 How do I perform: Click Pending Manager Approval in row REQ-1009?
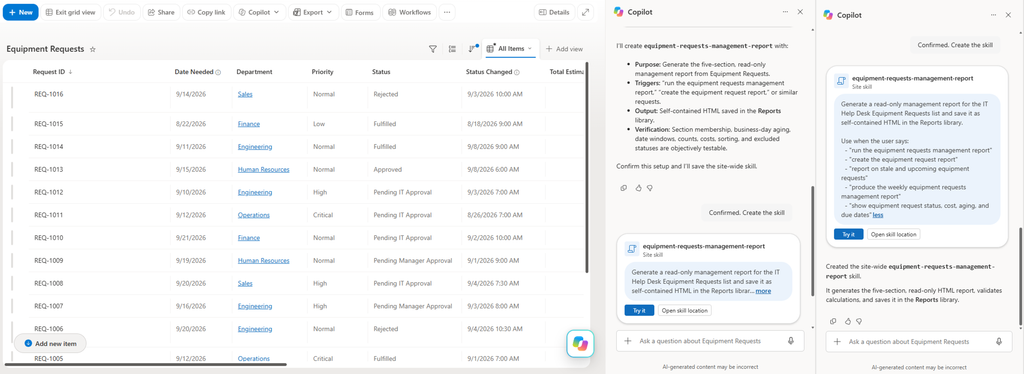click(x=413, y=260)
